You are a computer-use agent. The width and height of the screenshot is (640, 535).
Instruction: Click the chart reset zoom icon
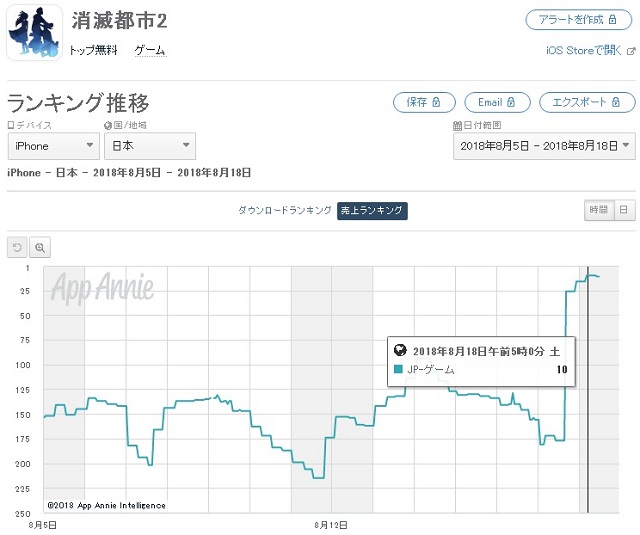pyautogui.click(x=17, y=247)
